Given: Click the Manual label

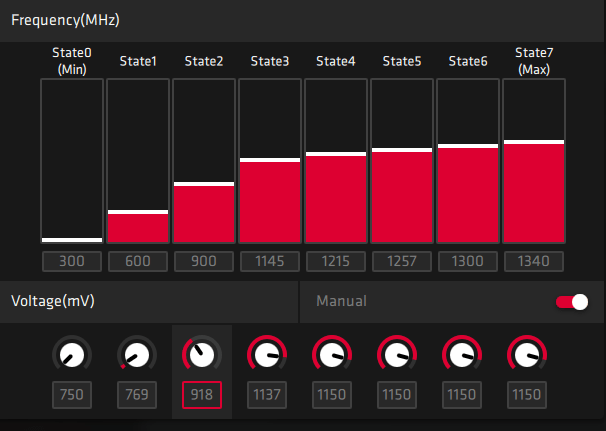Looking at the screenshot, I should click(x=341, y=301).
